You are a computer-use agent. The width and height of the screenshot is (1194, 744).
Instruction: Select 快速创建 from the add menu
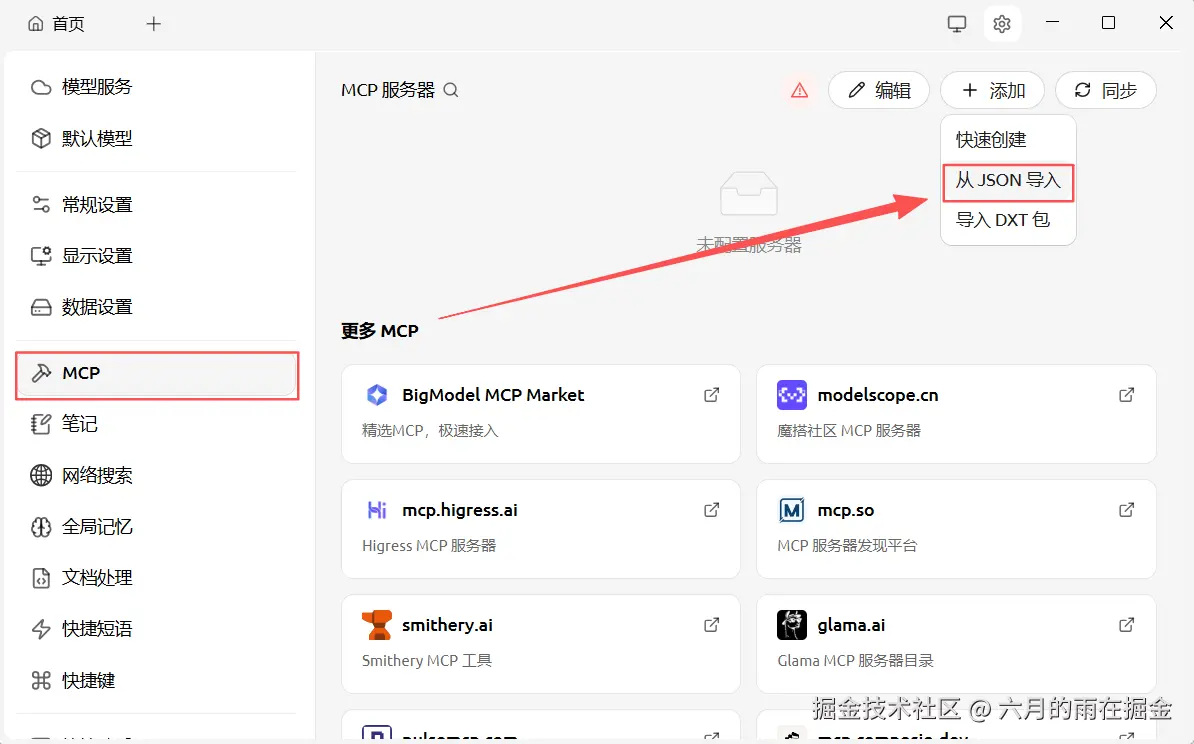(x=1008, y=140)
